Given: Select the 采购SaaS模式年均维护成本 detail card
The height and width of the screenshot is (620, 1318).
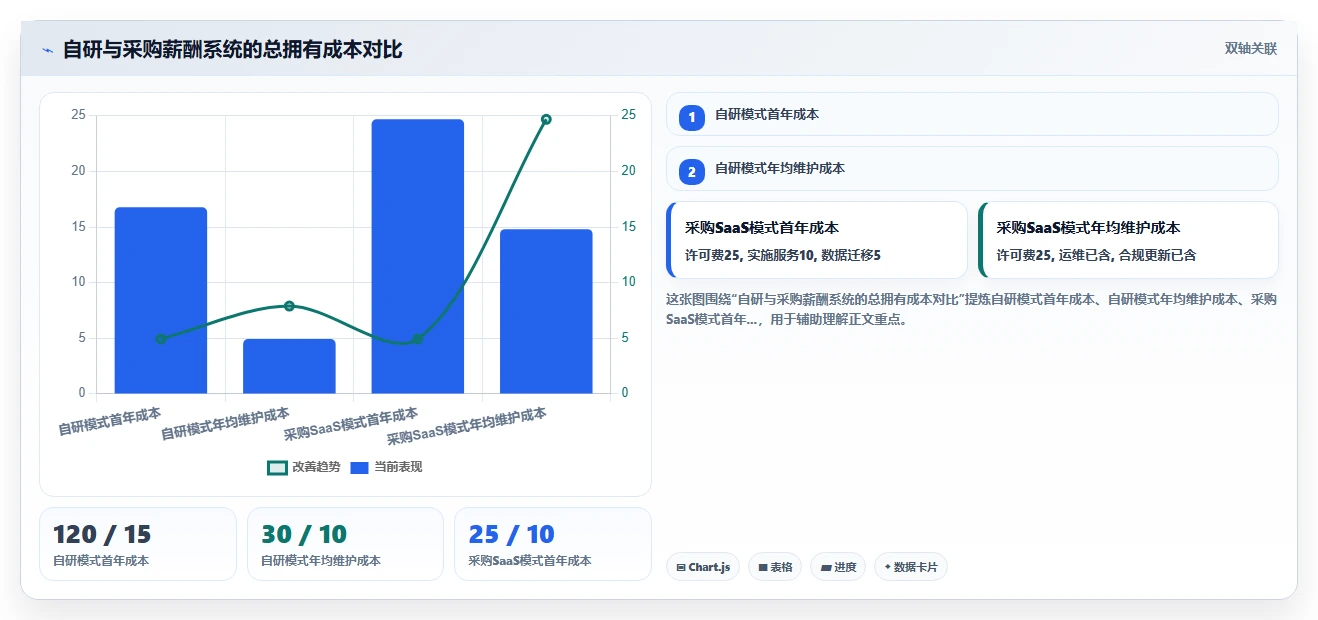Looking at the screenshot, I should [1128, 240].
